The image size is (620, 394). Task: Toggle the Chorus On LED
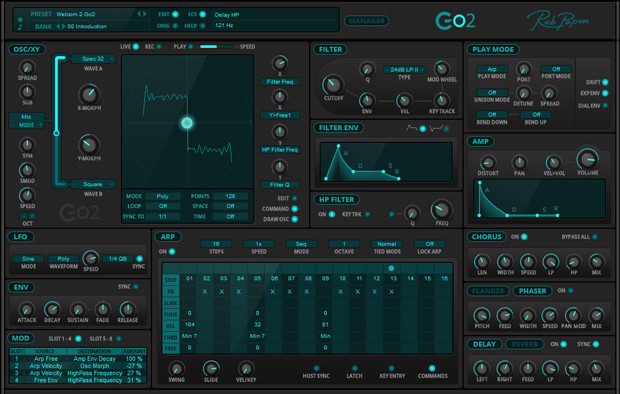(x=524, y=237)
